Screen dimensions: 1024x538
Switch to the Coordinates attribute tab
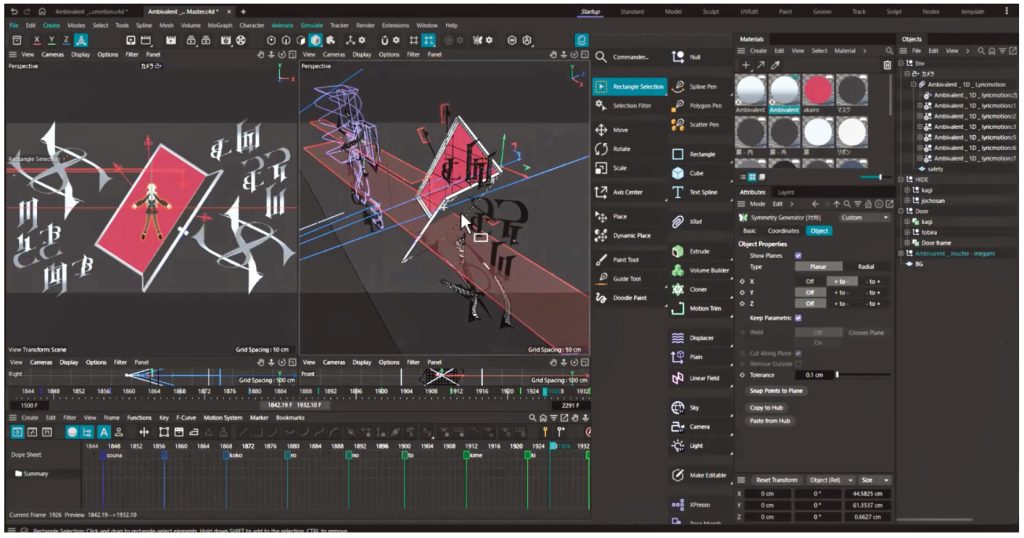(784, 231)
